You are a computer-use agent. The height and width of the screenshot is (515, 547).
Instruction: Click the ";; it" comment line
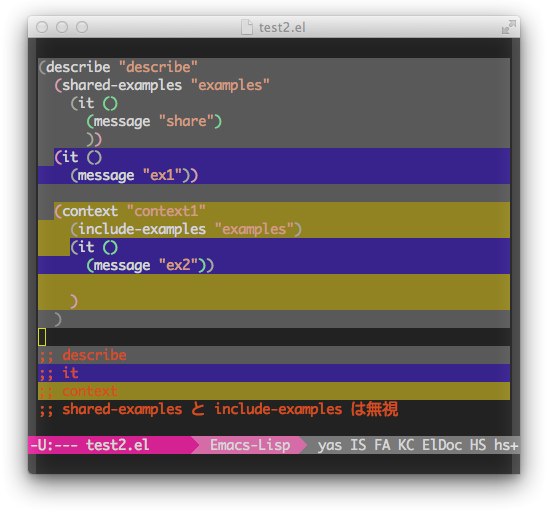pos(59,373)
